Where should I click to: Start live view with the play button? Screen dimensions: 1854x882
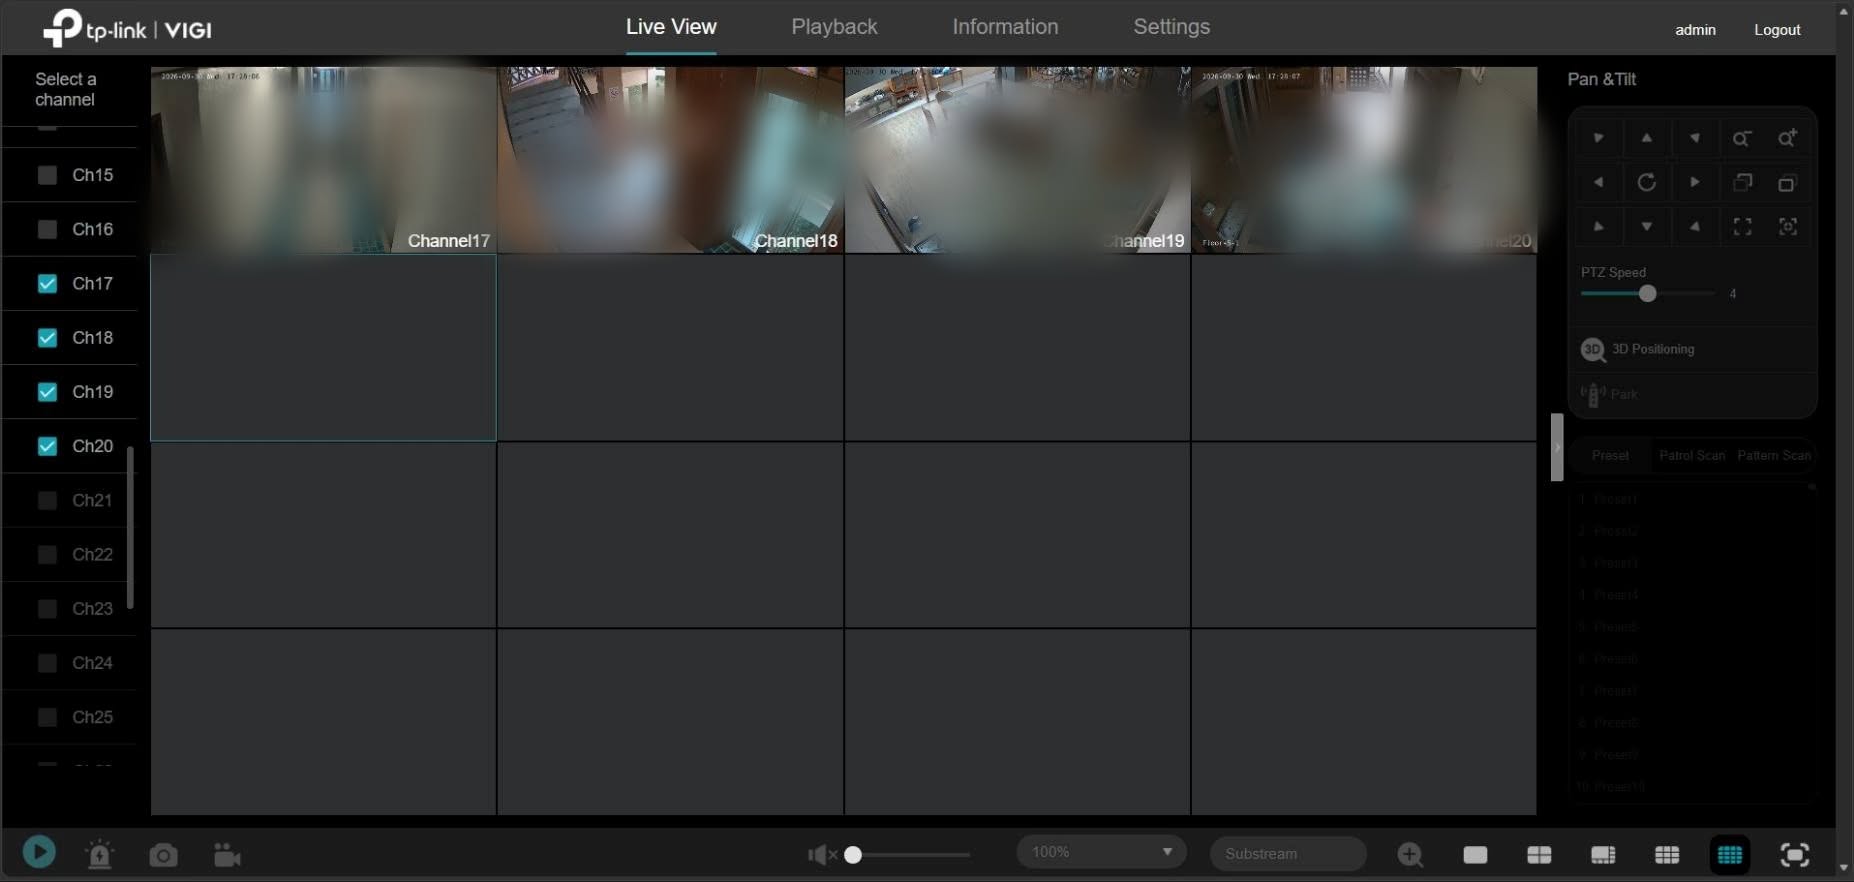click(x=39, y=853)
